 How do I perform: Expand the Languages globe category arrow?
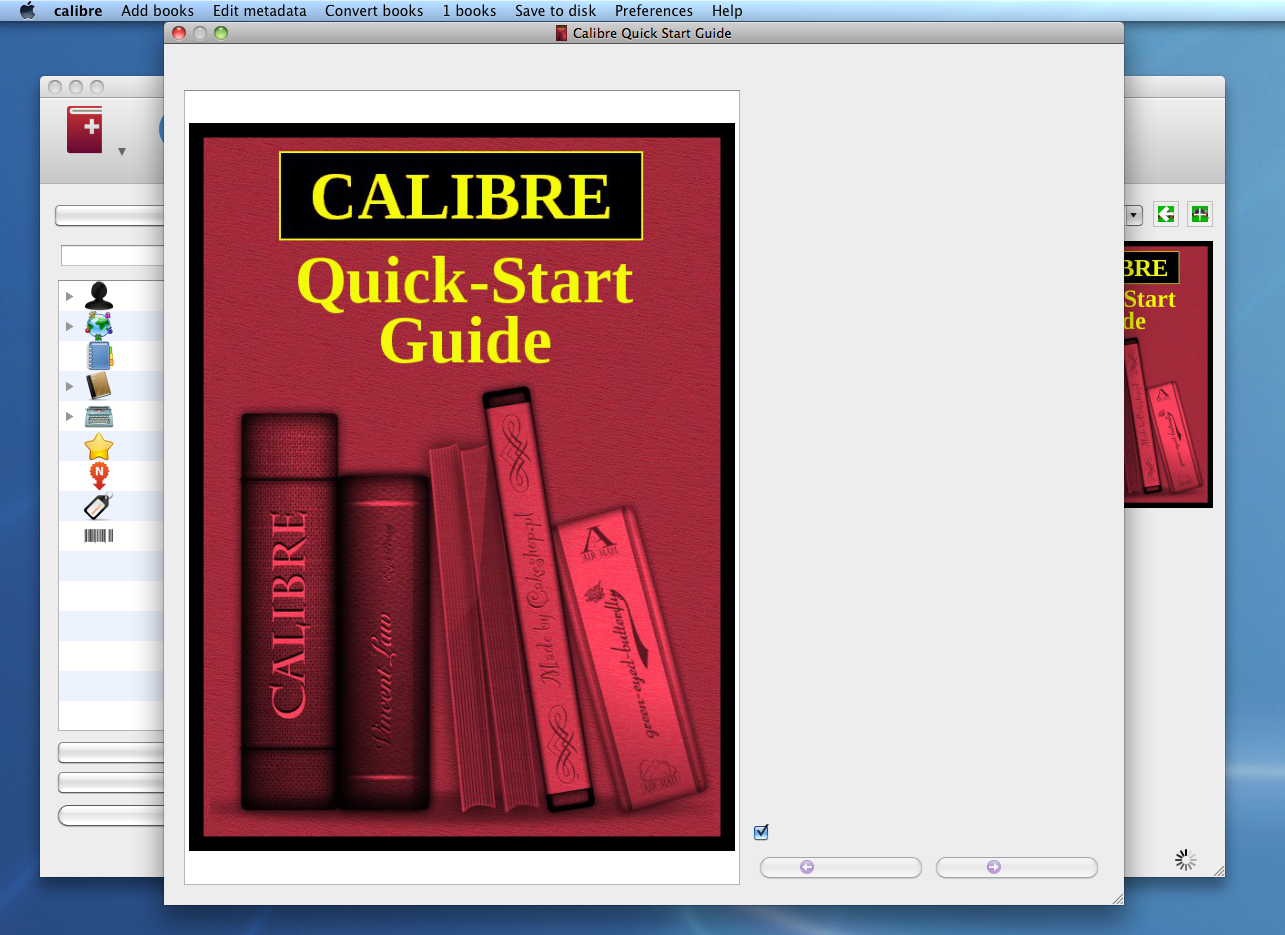pyautogui.click(x=70, y=326)
